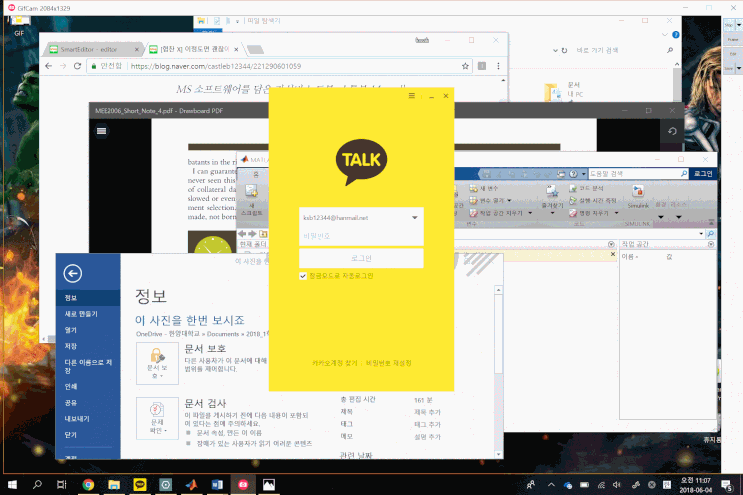743x495 pixels.
Task: Expand the File Explorer ribbon chevron
Action: [x=665, y=35]
